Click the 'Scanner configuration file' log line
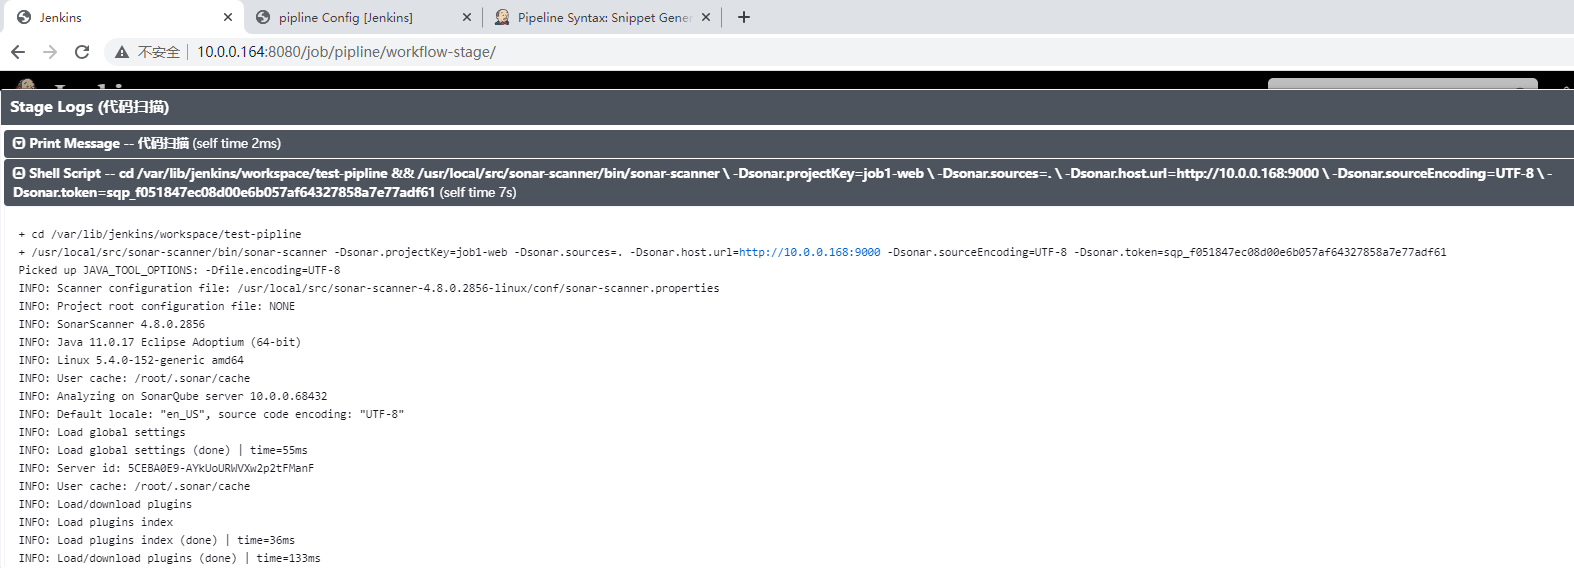The height and width of the screenshot is (568, 1574). coord(368,288)
